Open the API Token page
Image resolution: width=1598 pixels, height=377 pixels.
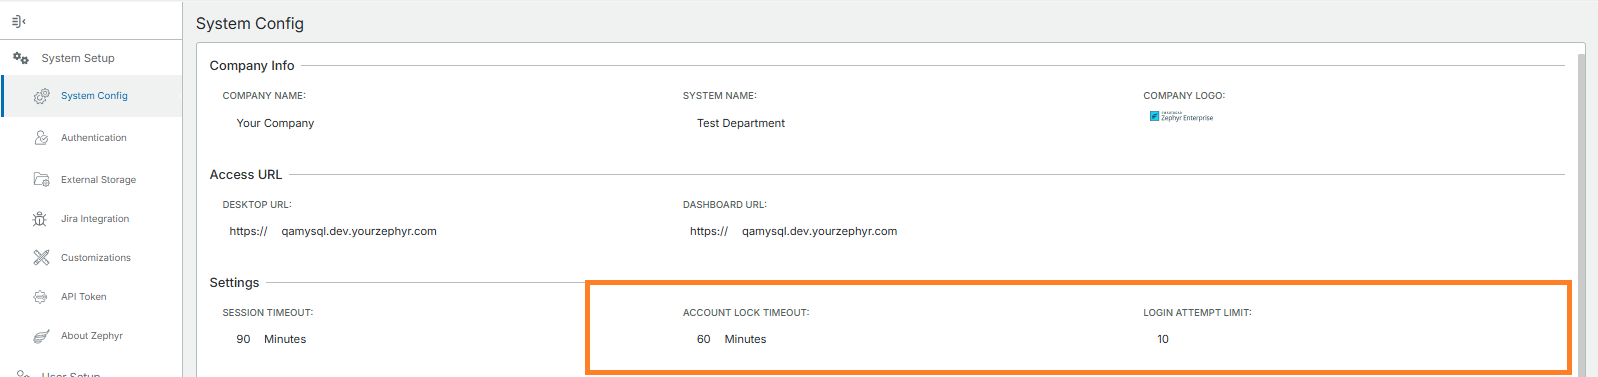(84, 297)
